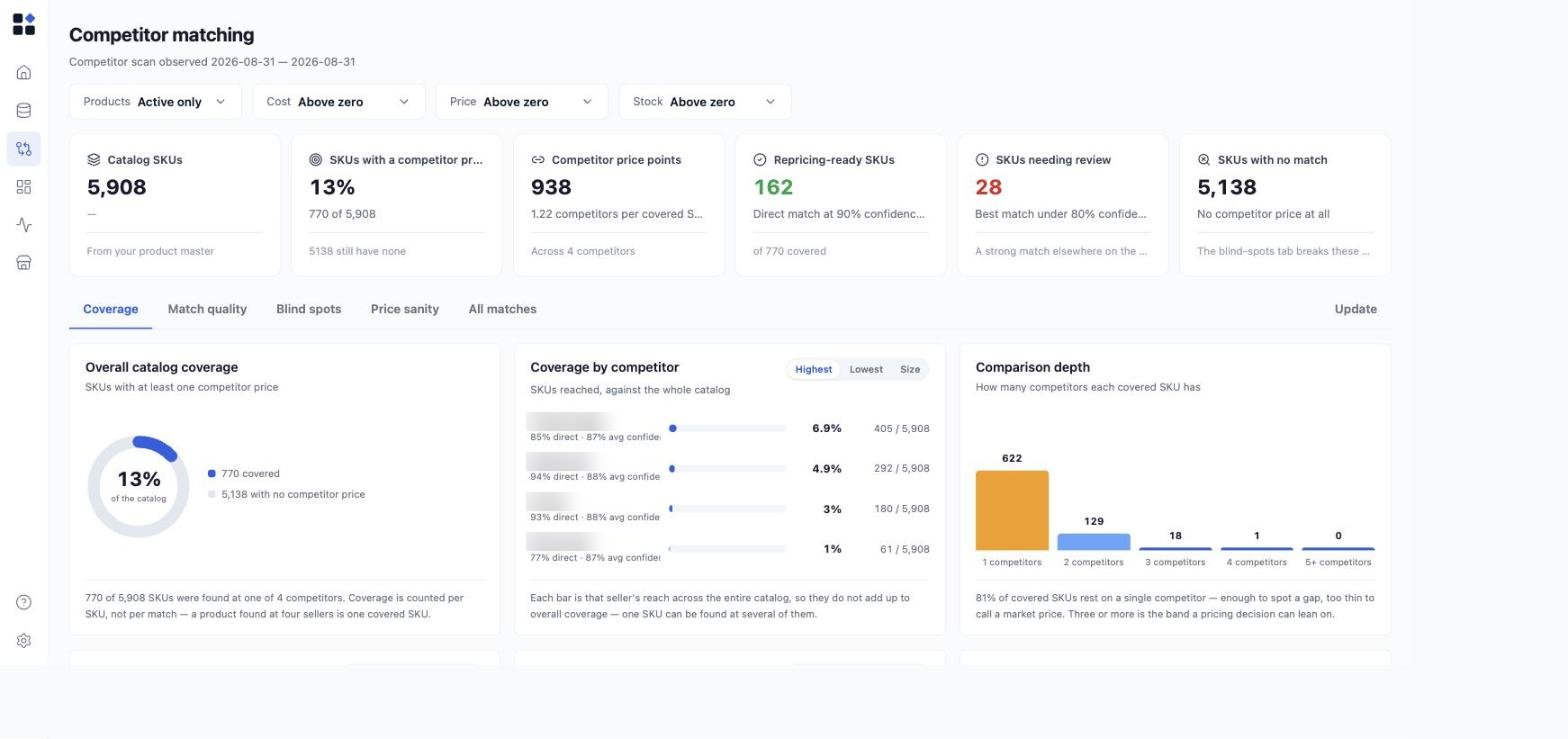
Task: Open the activity pulse sidebar icon
Action: (x=24, y=225)
